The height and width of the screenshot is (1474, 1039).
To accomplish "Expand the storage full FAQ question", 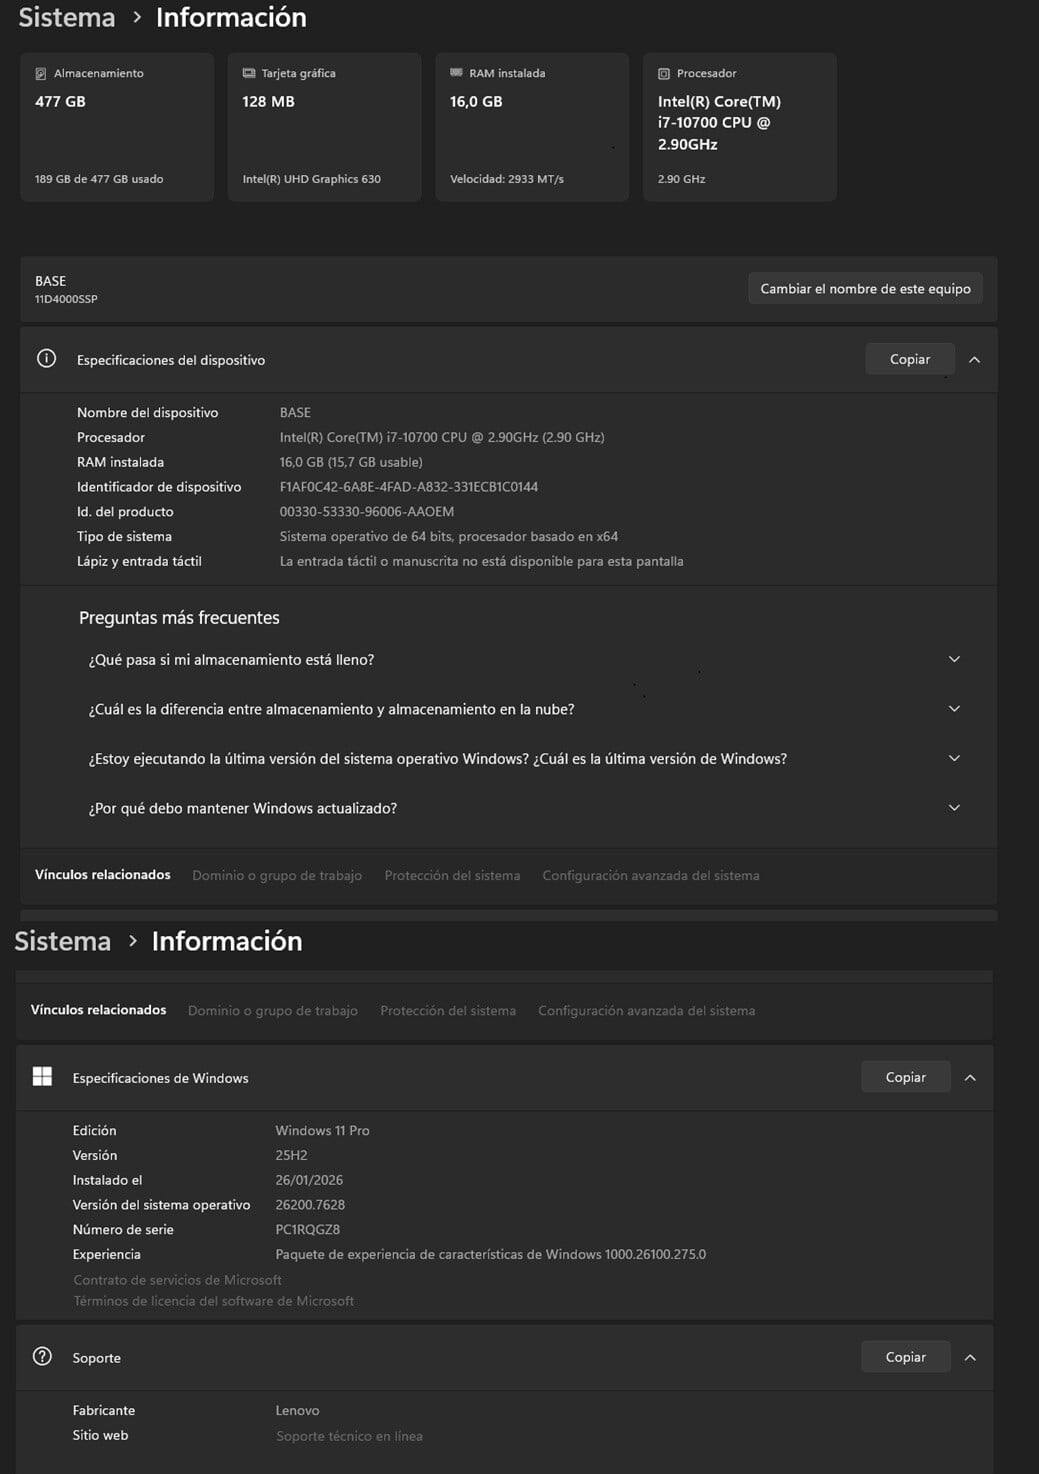I will 954,659.
